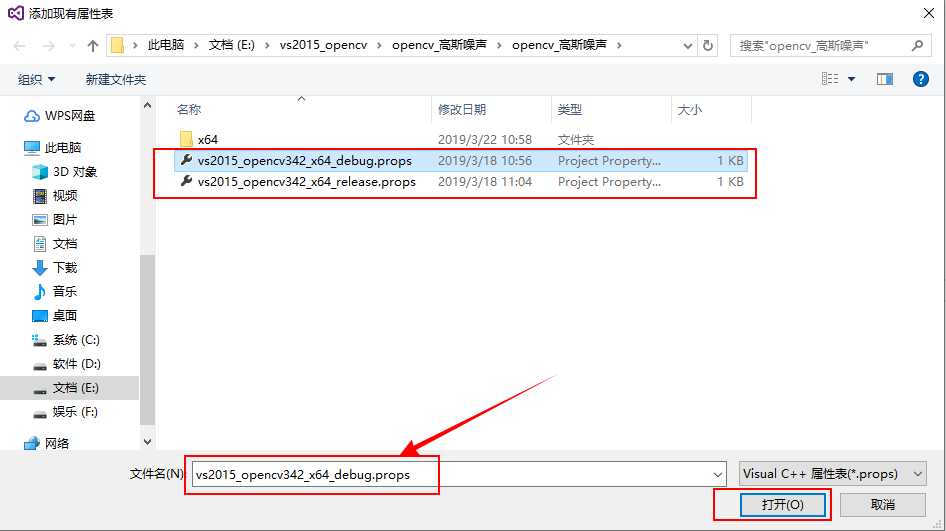The image size is (946, 531).
Task: Click first opencv_高斯噪声 breadcrumb segment
Action: (x=439, y=45)
